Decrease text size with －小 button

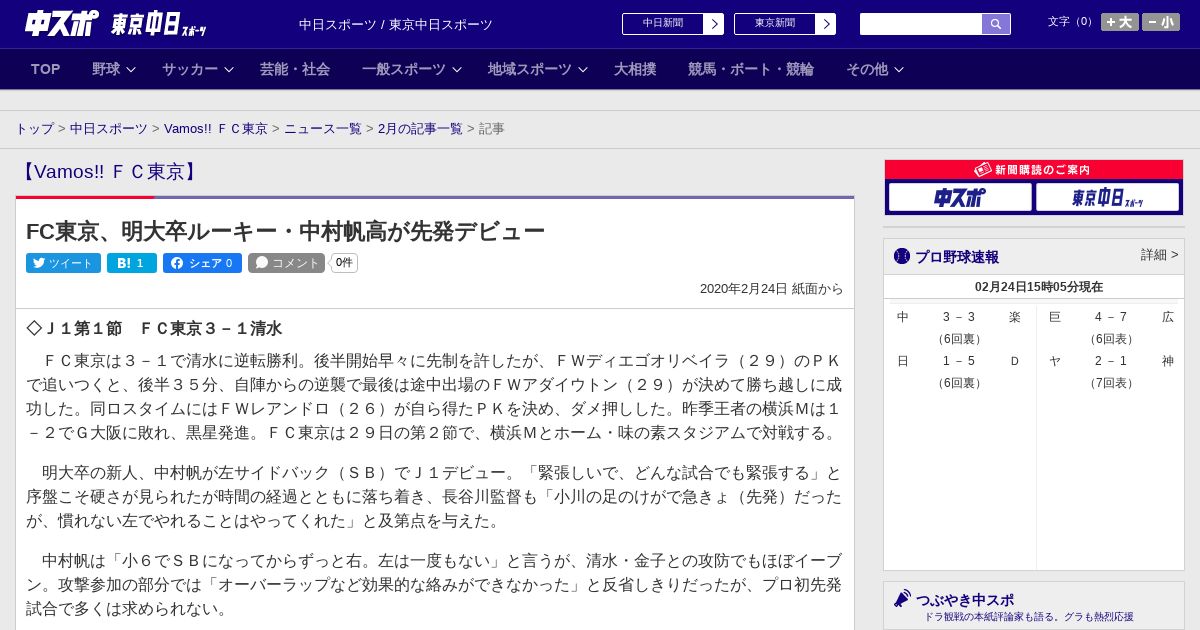coord(1161,22)
